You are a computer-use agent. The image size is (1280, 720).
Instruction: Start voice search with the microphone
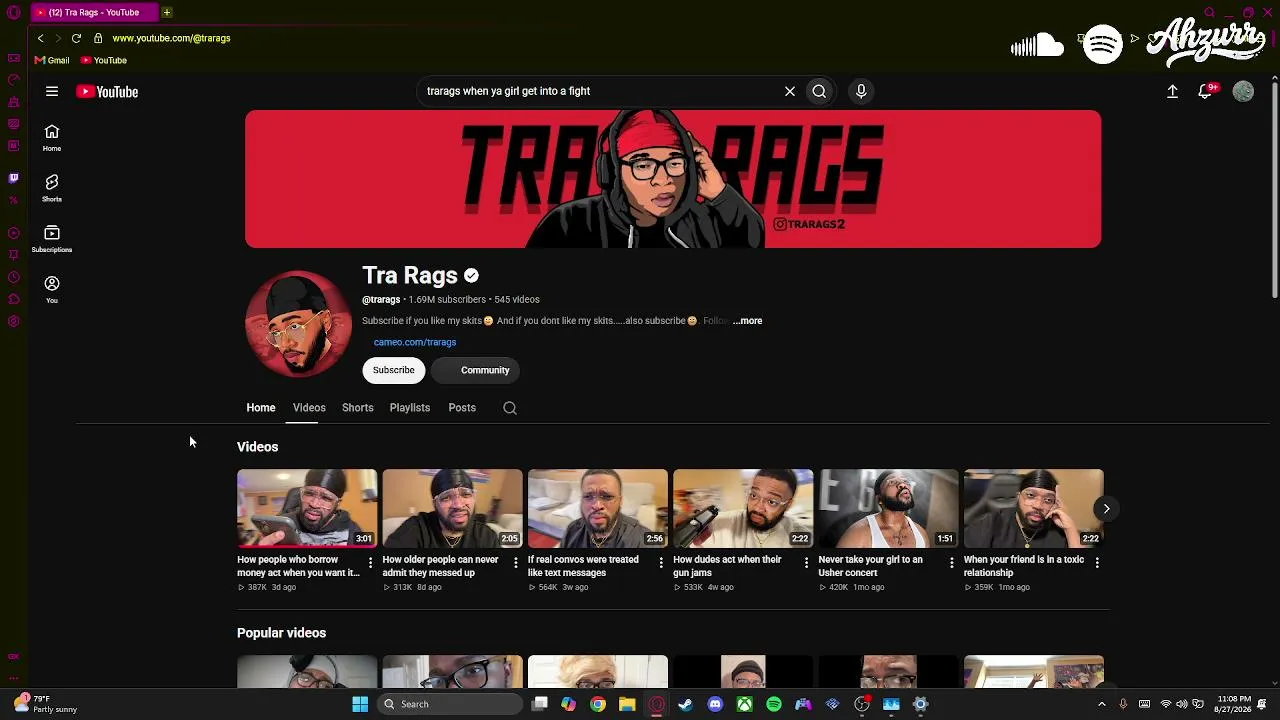click(x=861, y=91)
